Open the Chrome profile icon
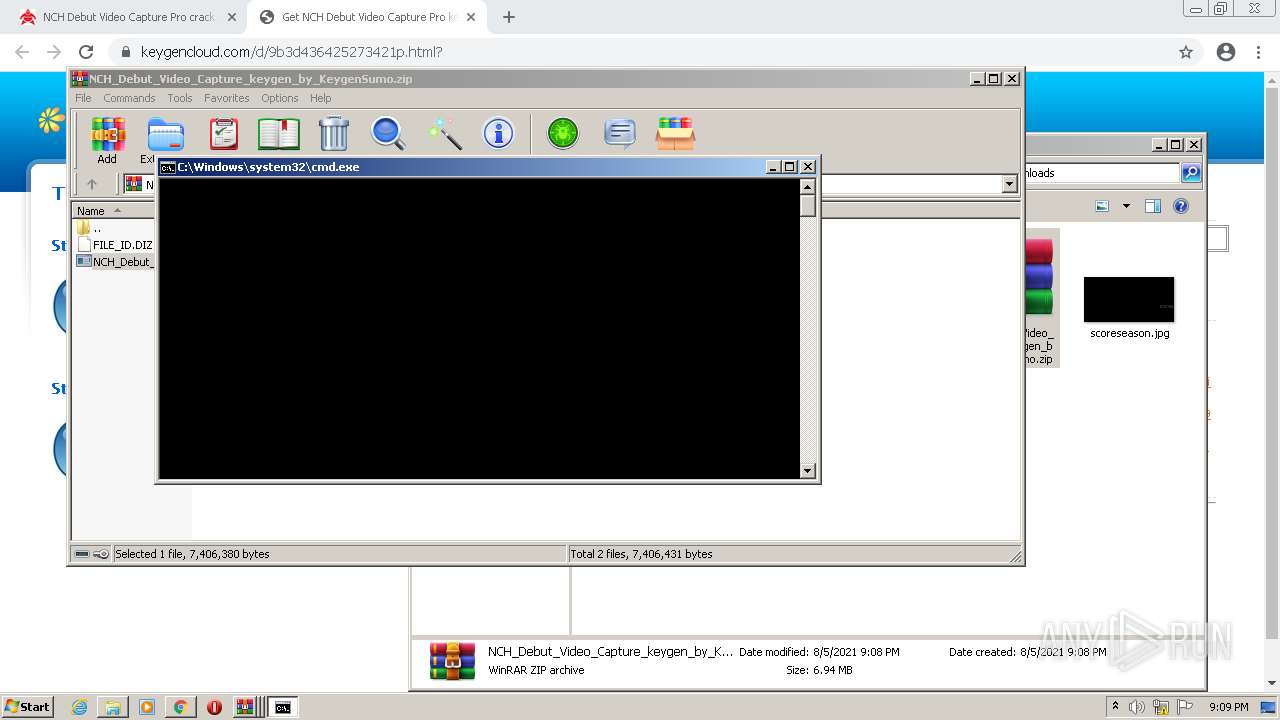1280x720 pixels. (x=1226, y=52)
